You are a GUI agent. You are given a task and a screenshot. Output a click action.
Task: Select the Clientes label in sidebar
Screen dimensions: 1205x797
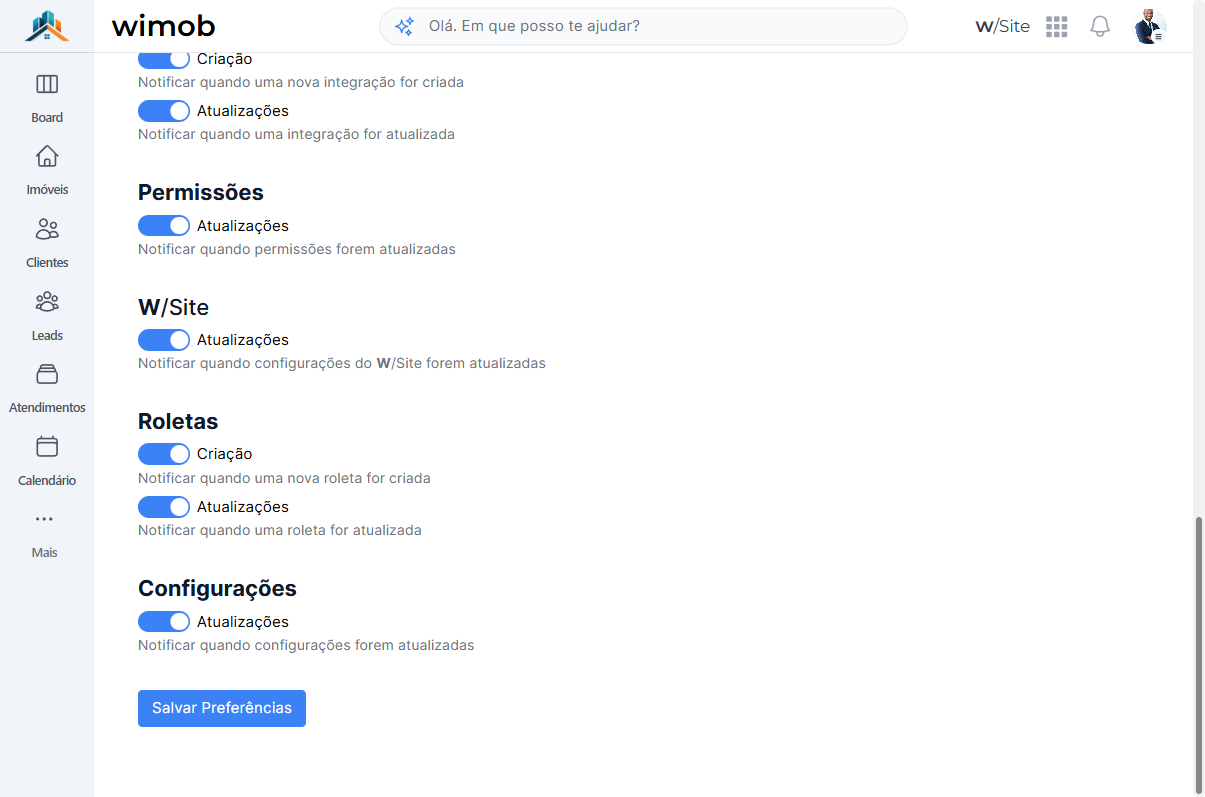(47, 263)
